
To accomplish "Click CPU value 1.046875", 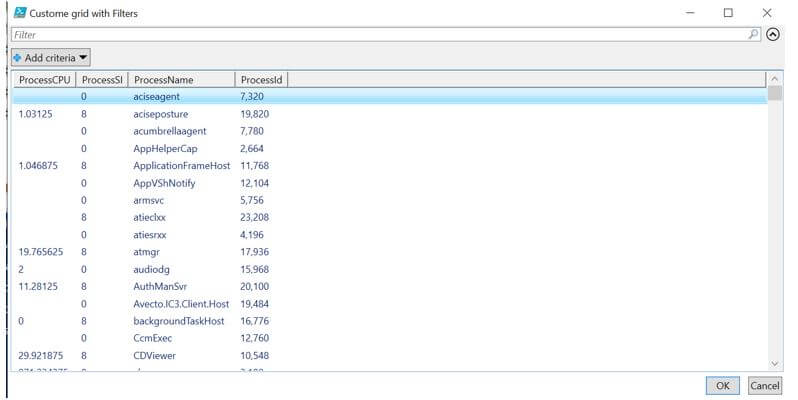I will (x=38, y=166).
